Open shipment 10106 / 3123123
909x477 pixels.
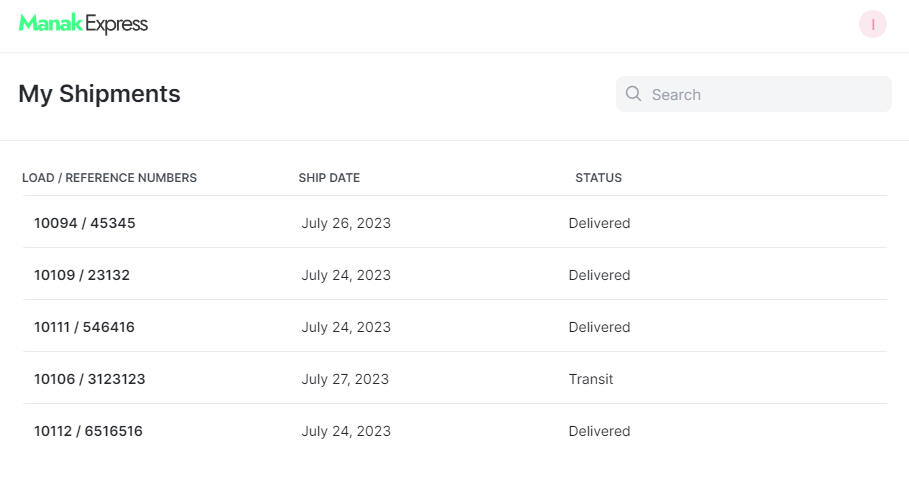pos(90,379)
